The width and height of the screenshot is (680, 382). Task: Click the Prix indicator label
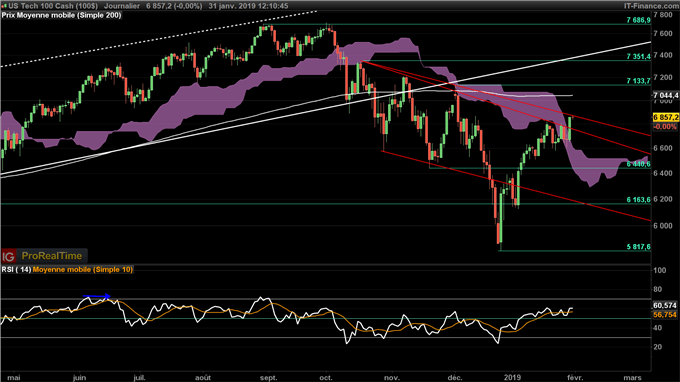click(8, 15)
